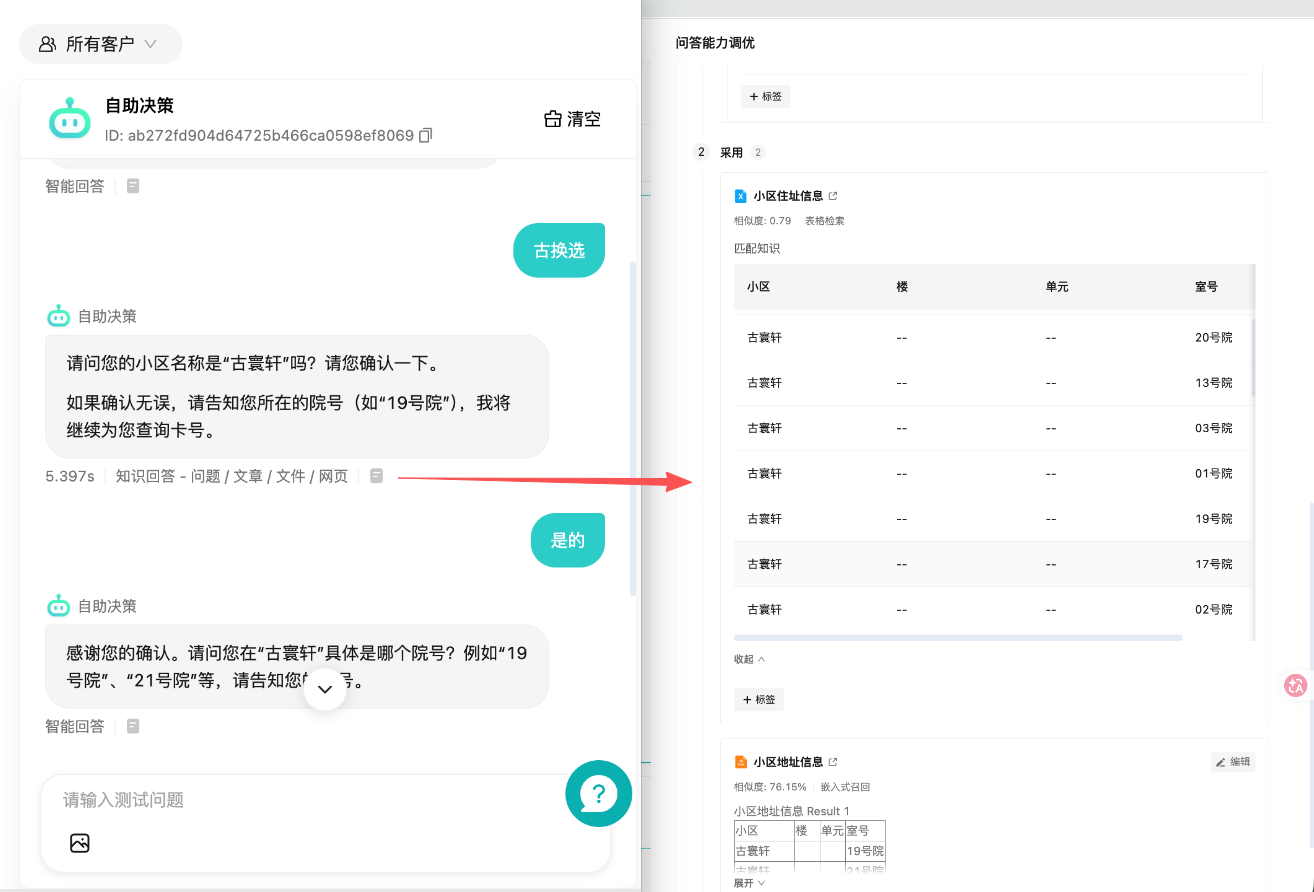Viewport: 1314px width, 892px height.
Task: Copy the bot ID with the copy icon
Action: [426, 135]
